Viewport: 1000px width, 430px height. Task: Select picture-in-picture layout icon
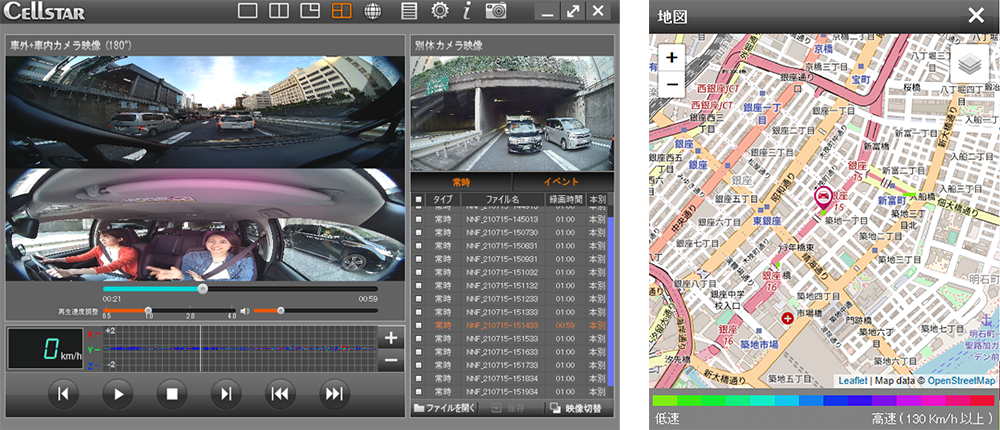310,11
